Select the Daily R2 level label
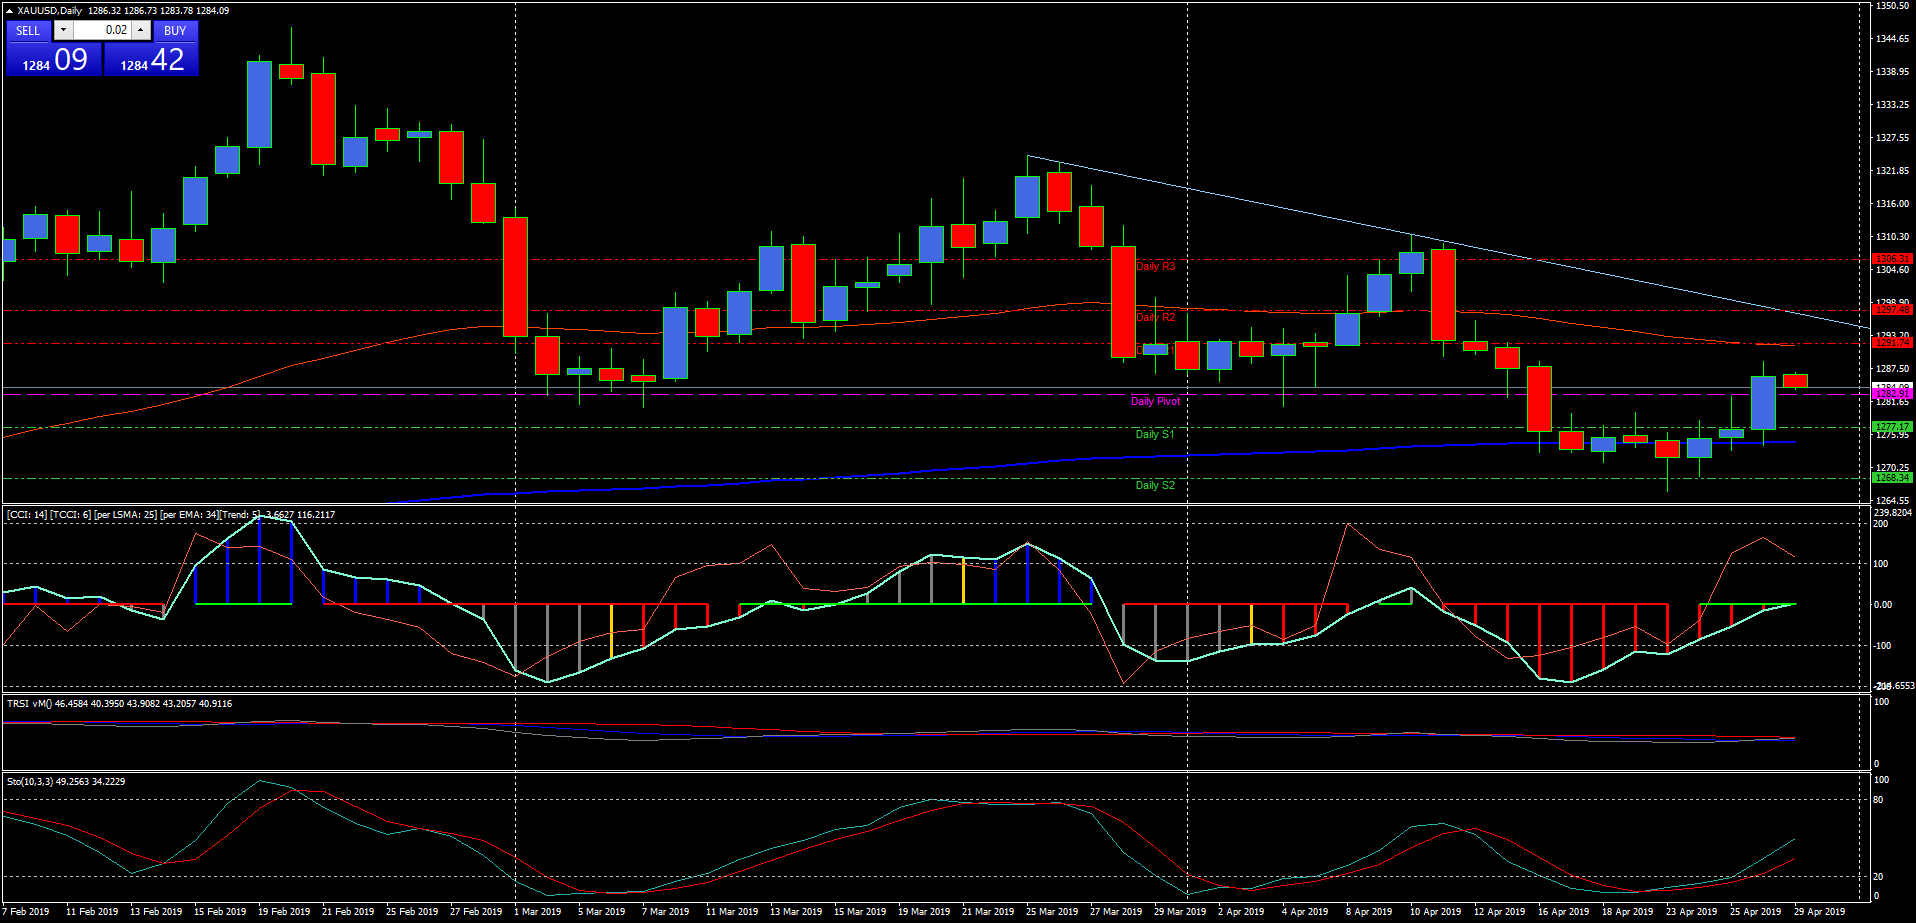Viewport: 1916px width, 923px height. click(1155, 317)
